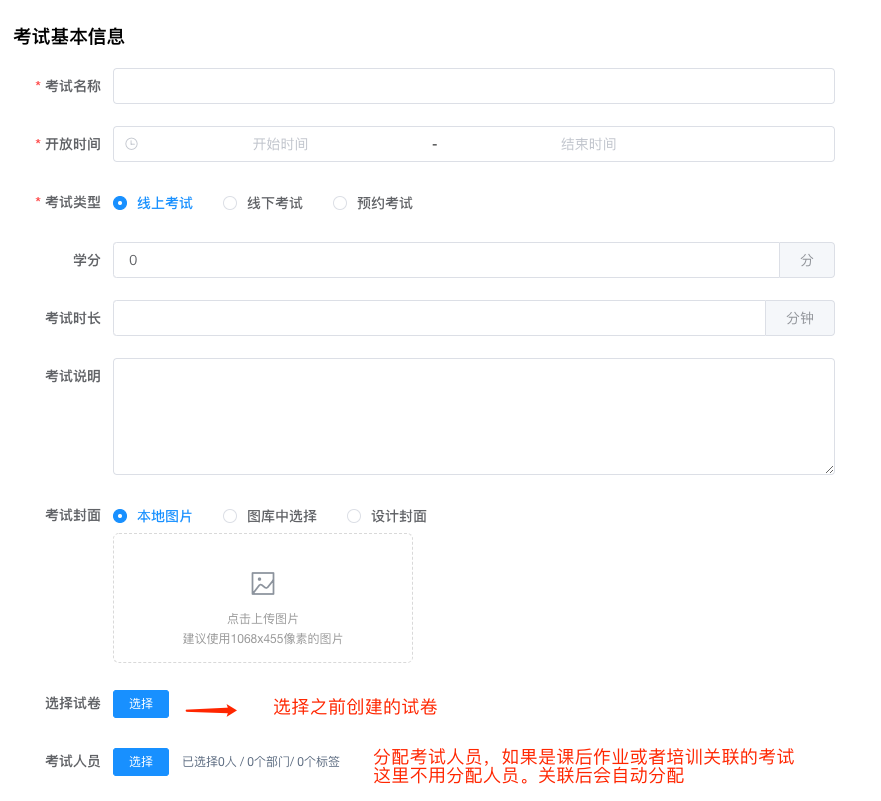The image size is (881, 801).
Task: Click the 分钟 unit addon
Action: (x=800, y=318)
